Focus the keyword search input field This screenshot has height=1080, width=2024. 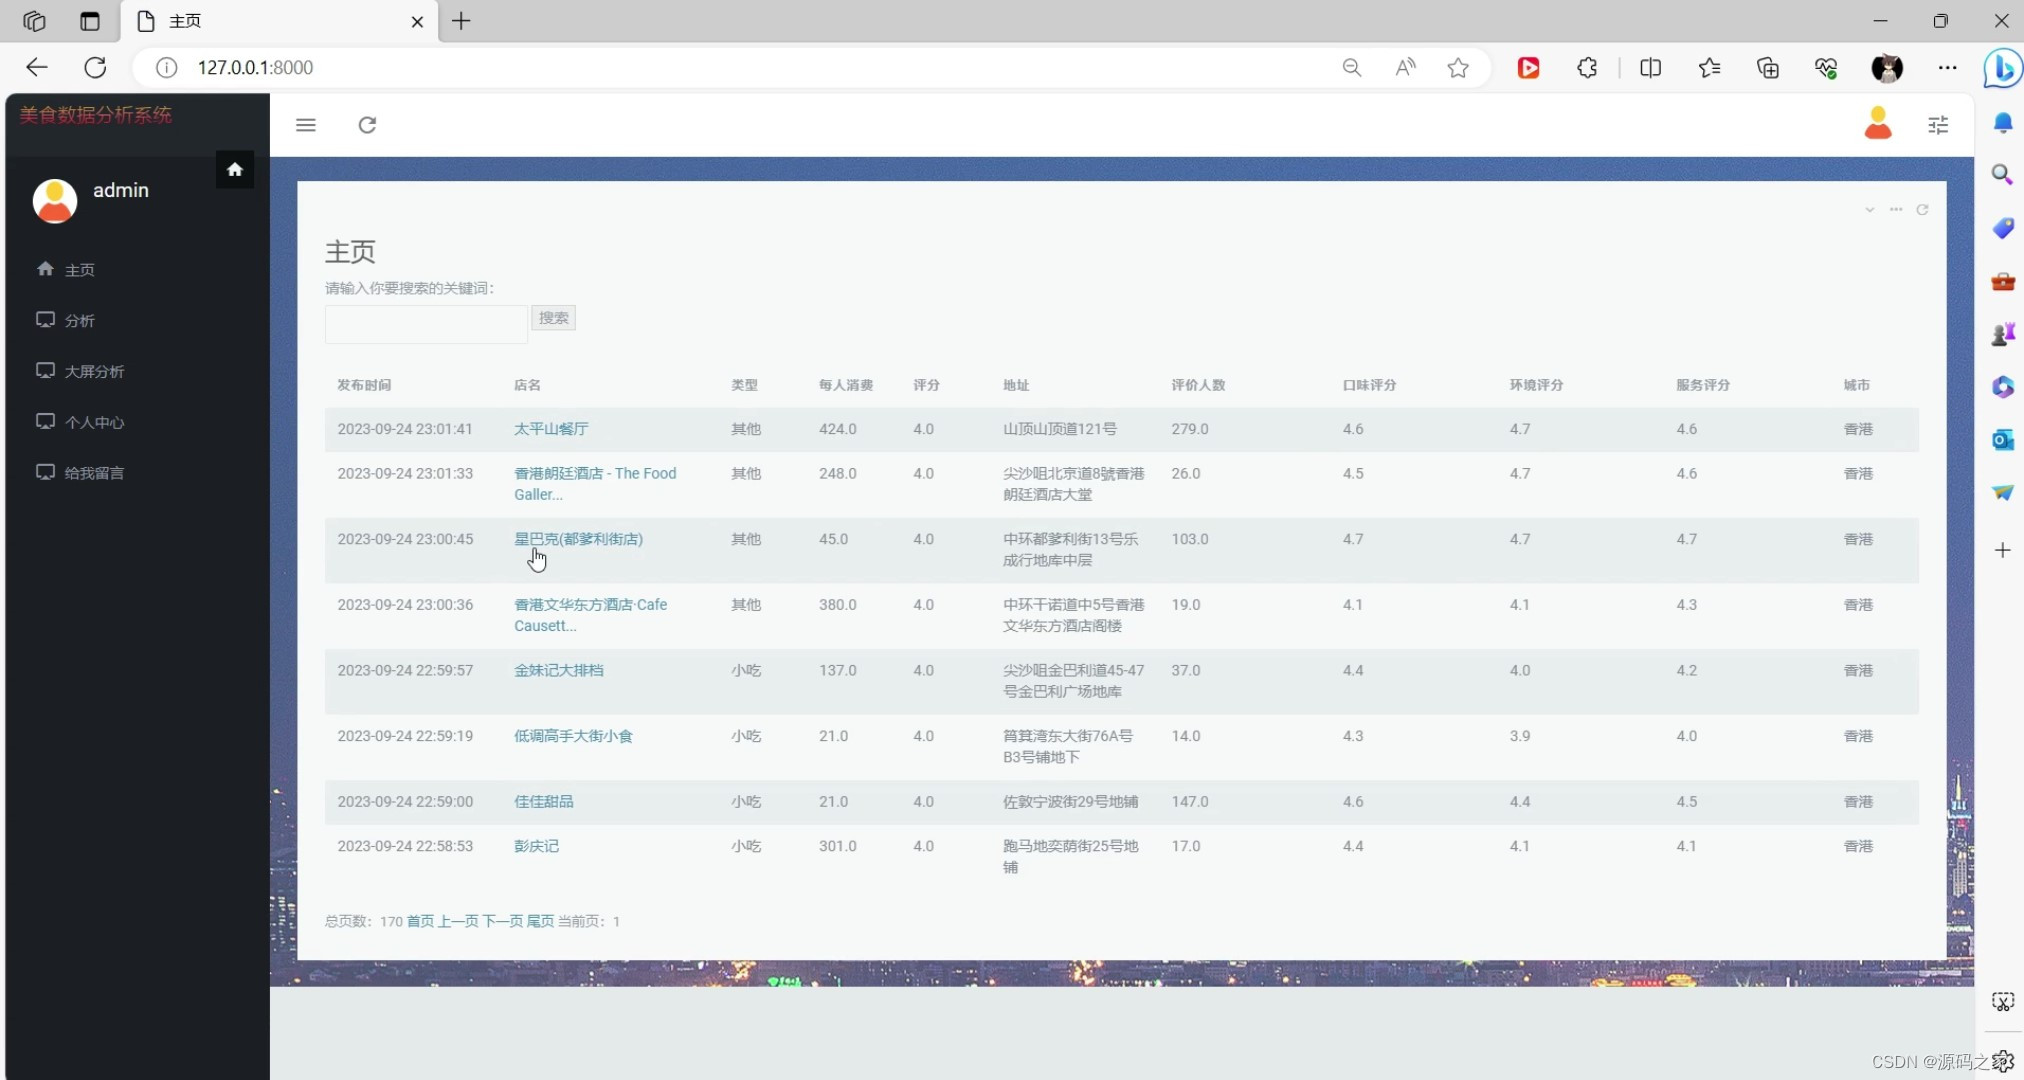(x=426, y=324)
